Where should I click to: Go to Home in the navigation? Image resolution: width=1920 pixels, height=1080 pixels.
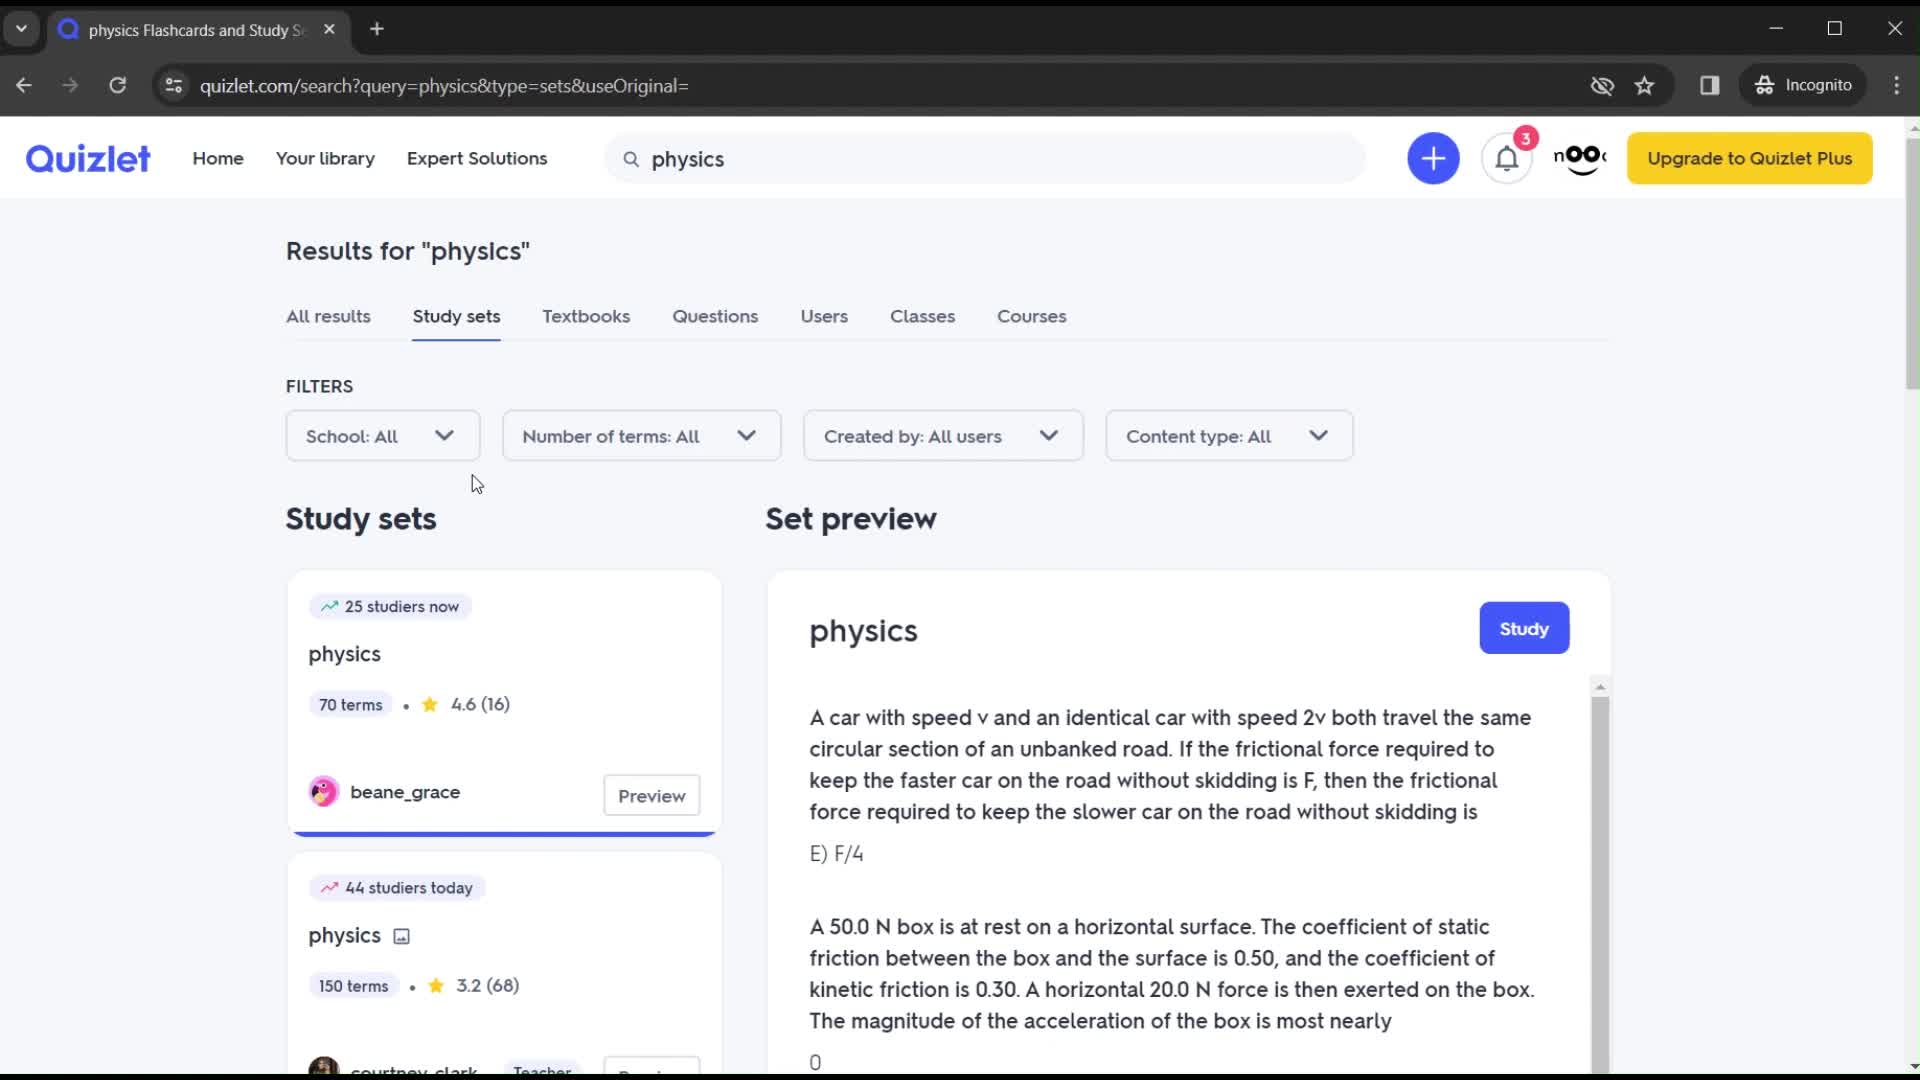(218, 158)
